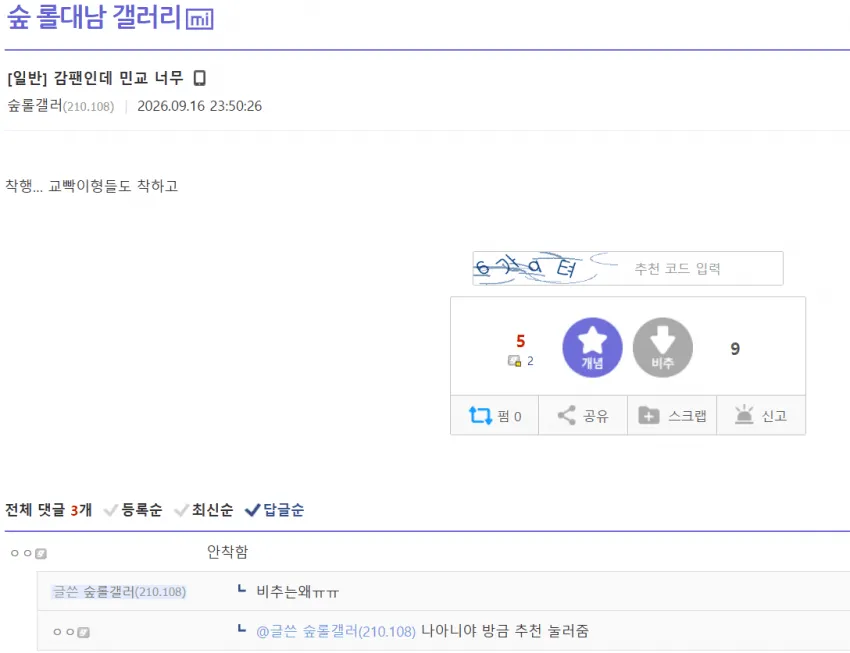Click the 신고 text label
The width and height of the screenshot is (850, 653).
(774, 416)
